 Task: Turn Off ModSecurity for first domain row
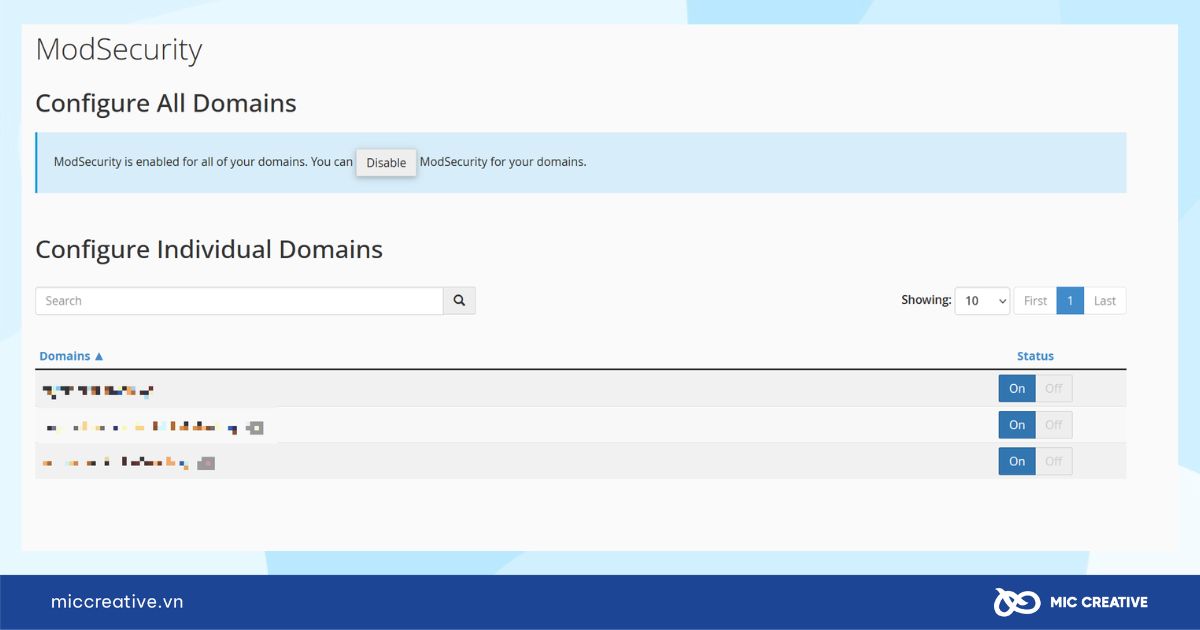click(x=1054, y=388)
